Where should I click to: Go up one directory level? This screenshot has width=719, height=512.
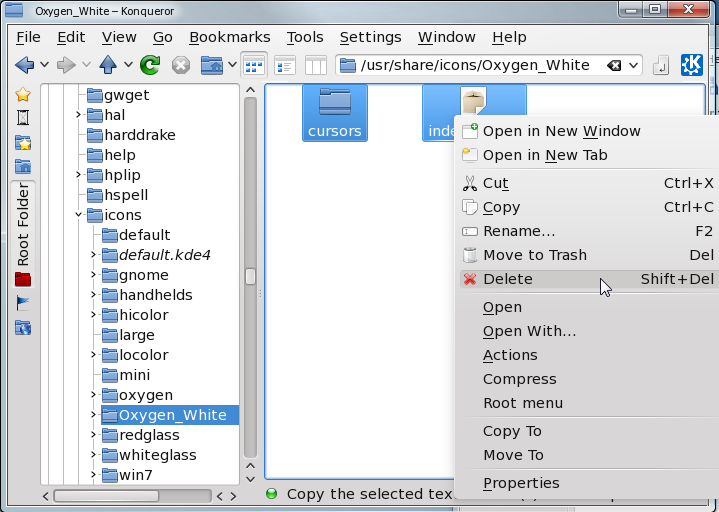click(x=108, y=65)
